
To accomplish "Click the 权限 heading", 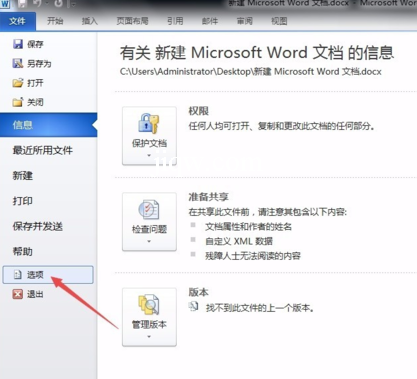I will point(199,111).
